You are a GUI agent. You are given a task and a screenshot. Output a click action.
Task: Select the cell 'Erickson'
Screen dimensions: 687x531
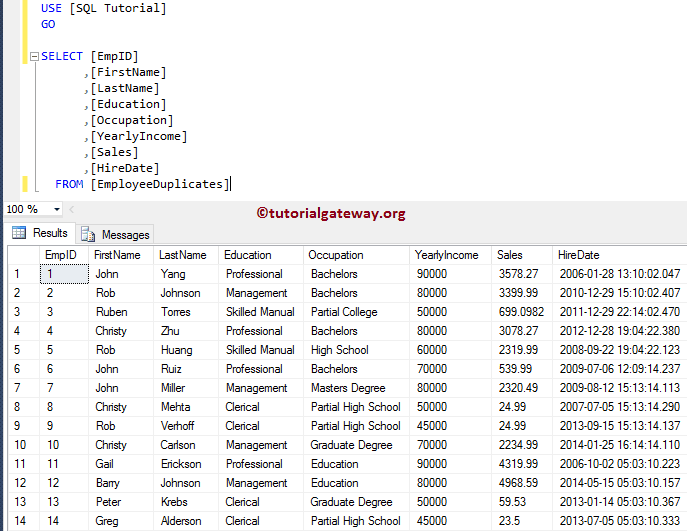186,464
